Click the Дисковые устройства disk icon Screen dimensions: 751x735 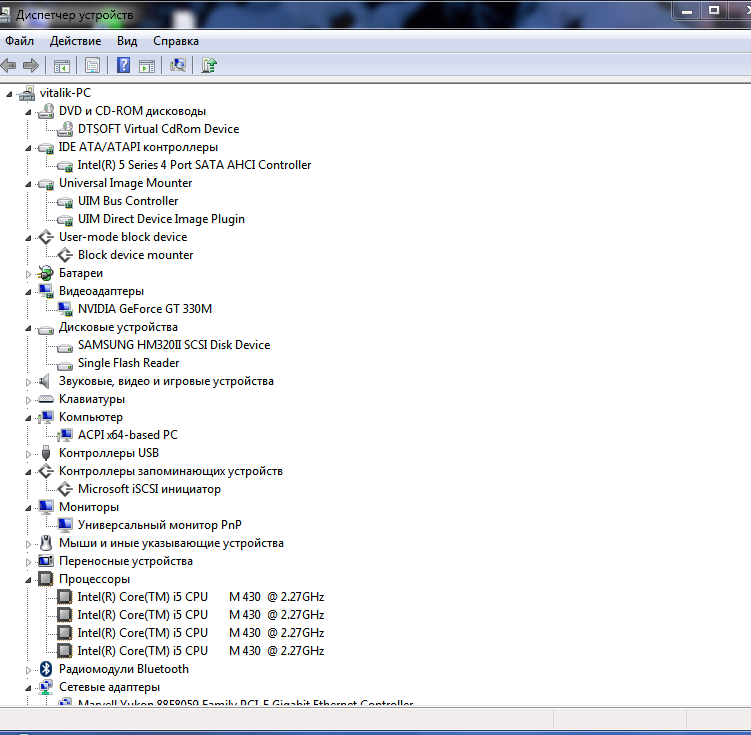coord(46,329)
